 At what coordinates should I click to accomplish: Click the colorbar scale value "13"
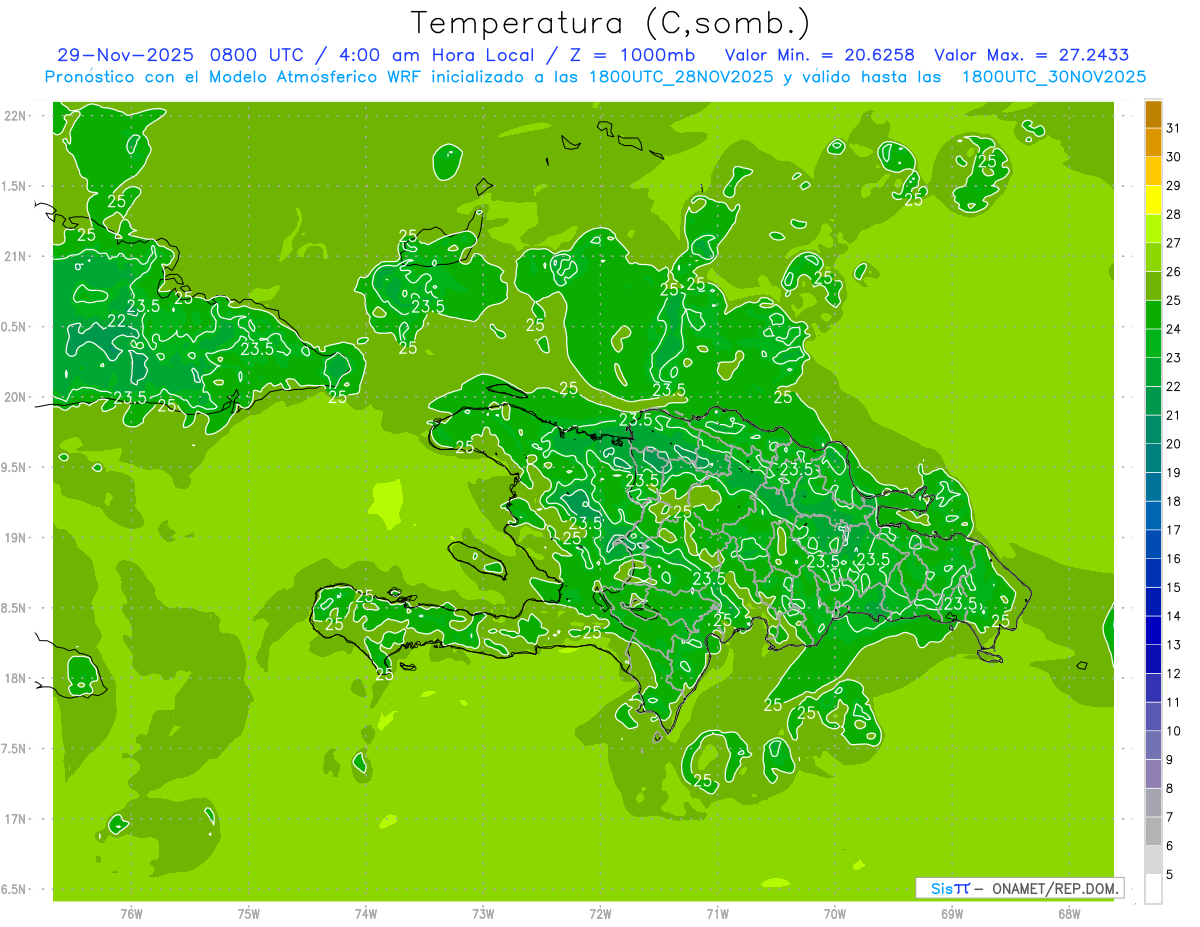[1173, 645]
